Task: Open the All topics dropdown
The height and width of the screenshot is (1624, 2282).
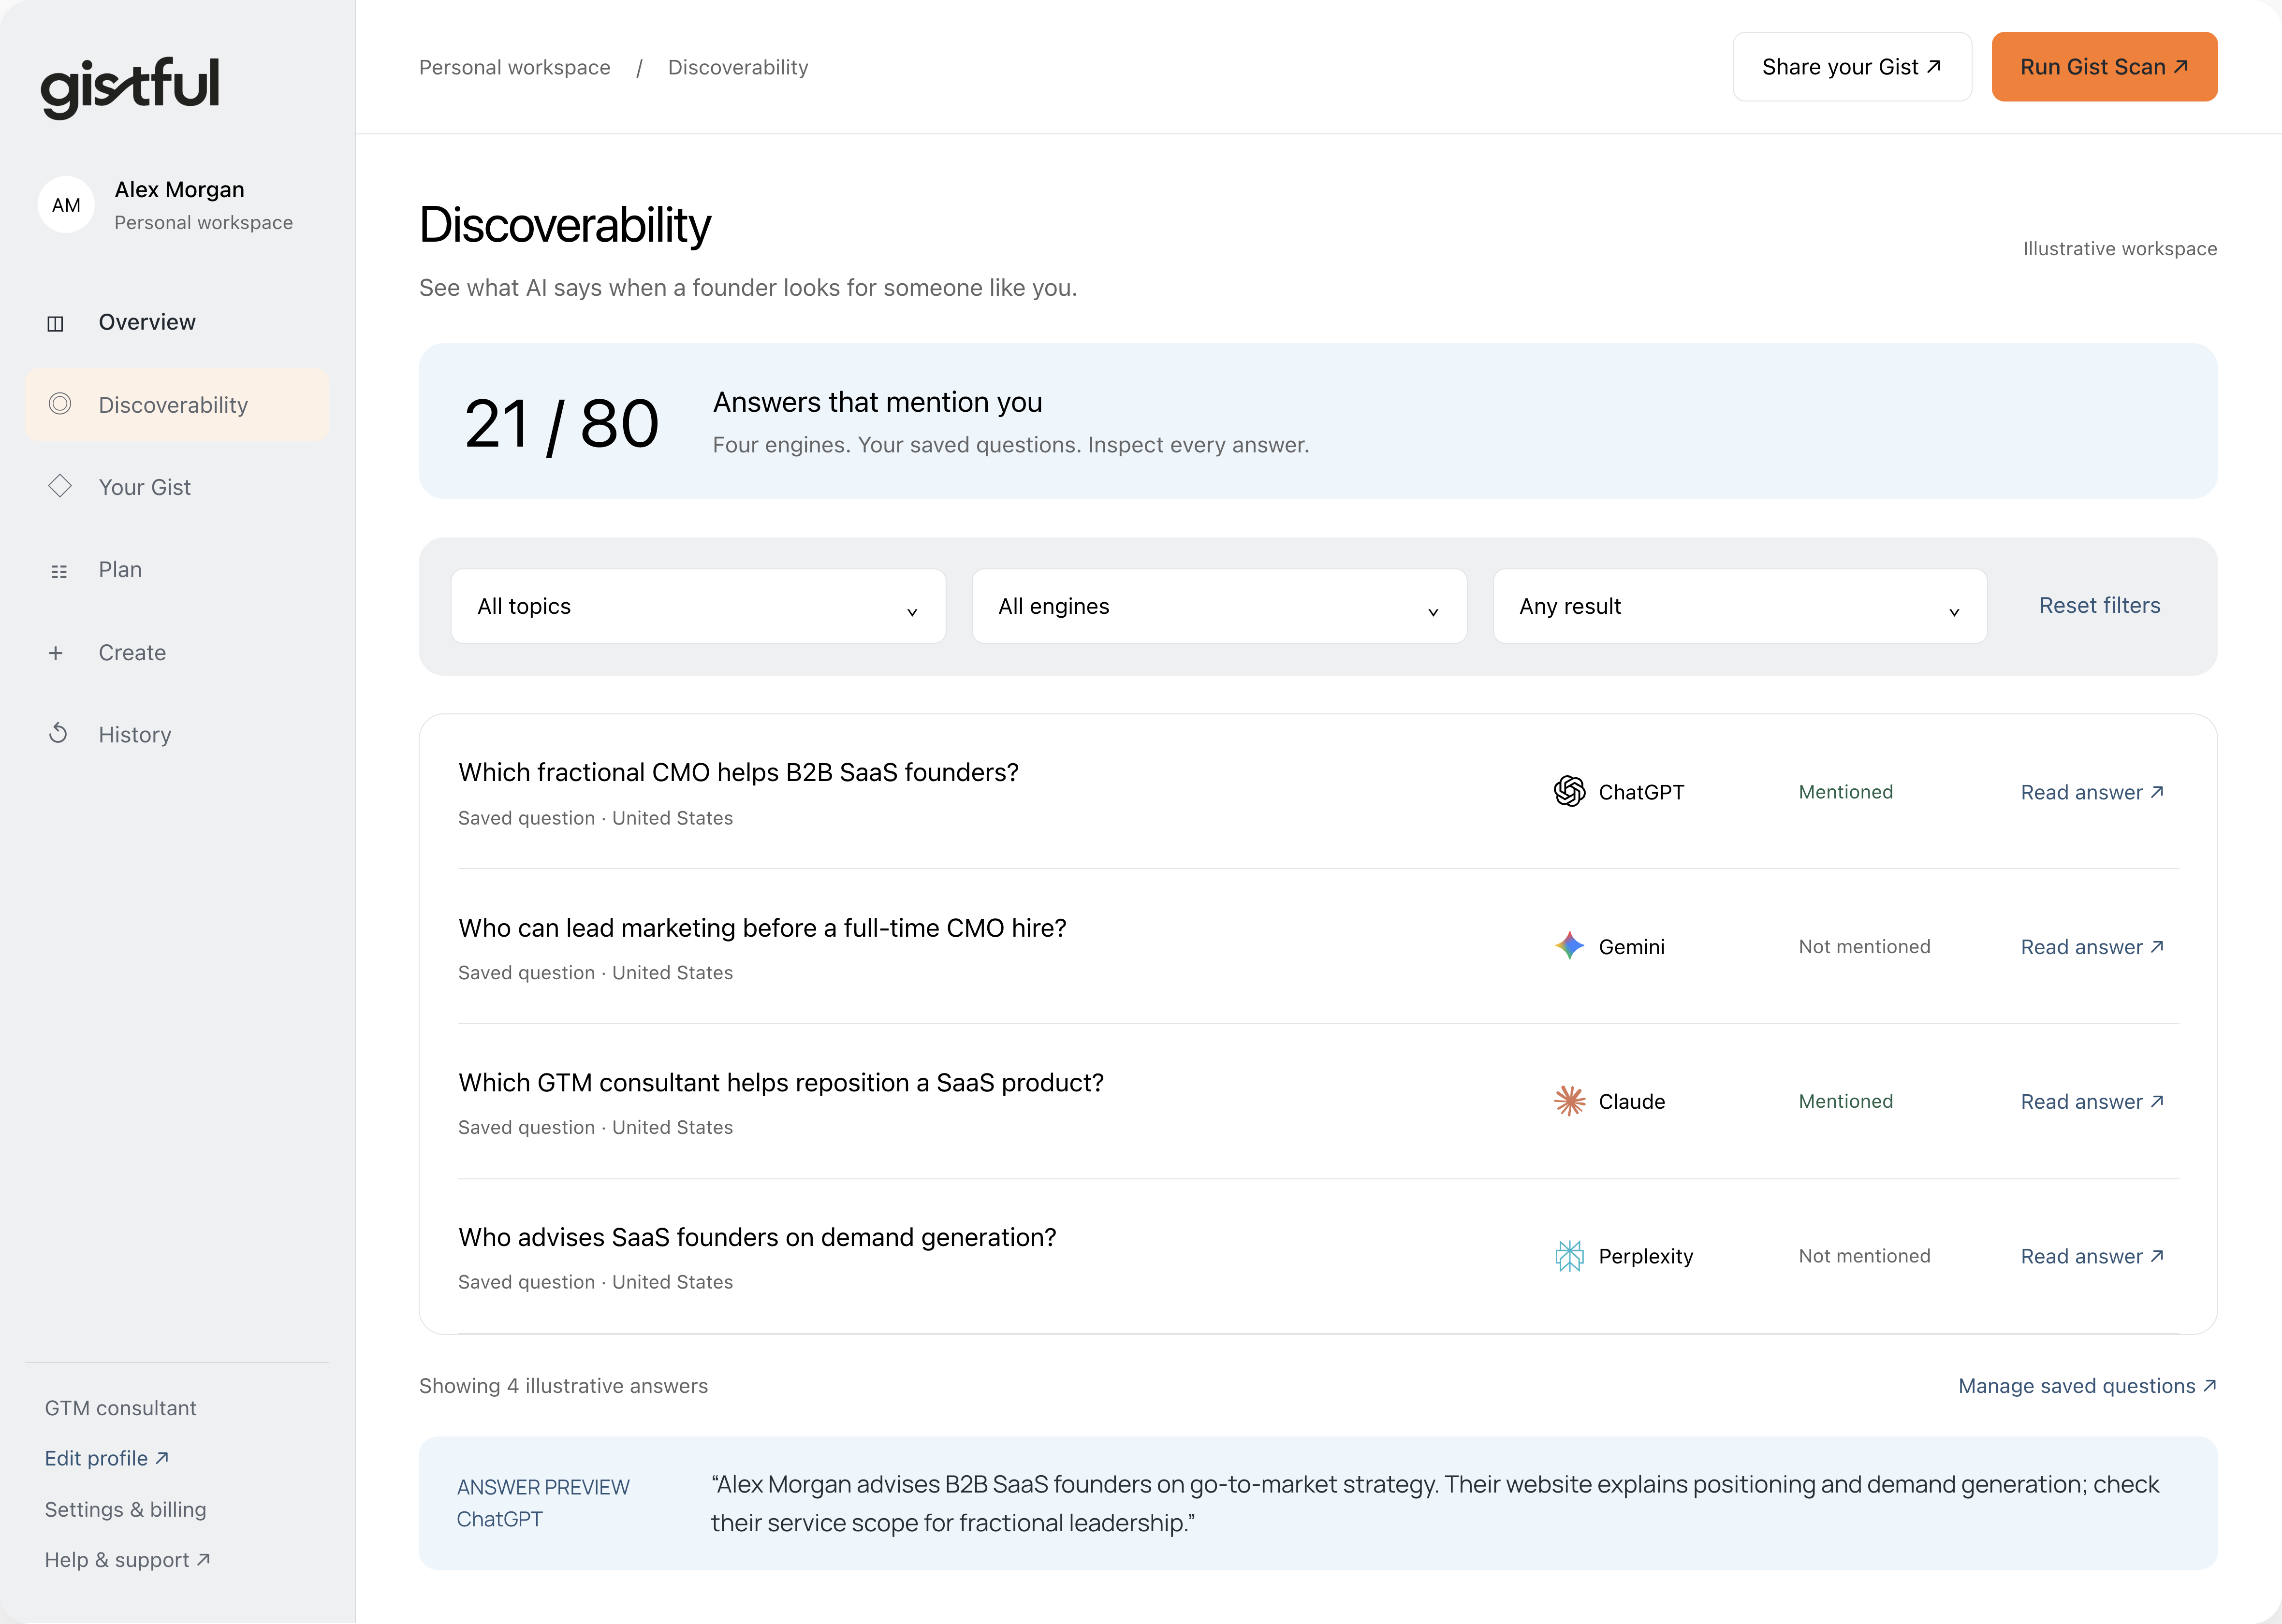Action: click(698, 606)
